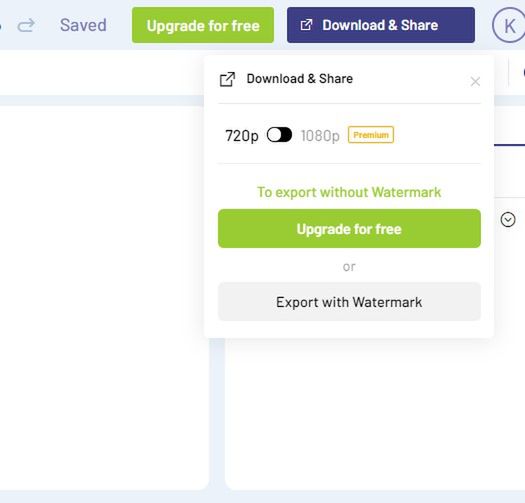
Task: Click the 'To export without Watermark' text
Action: 349,192
